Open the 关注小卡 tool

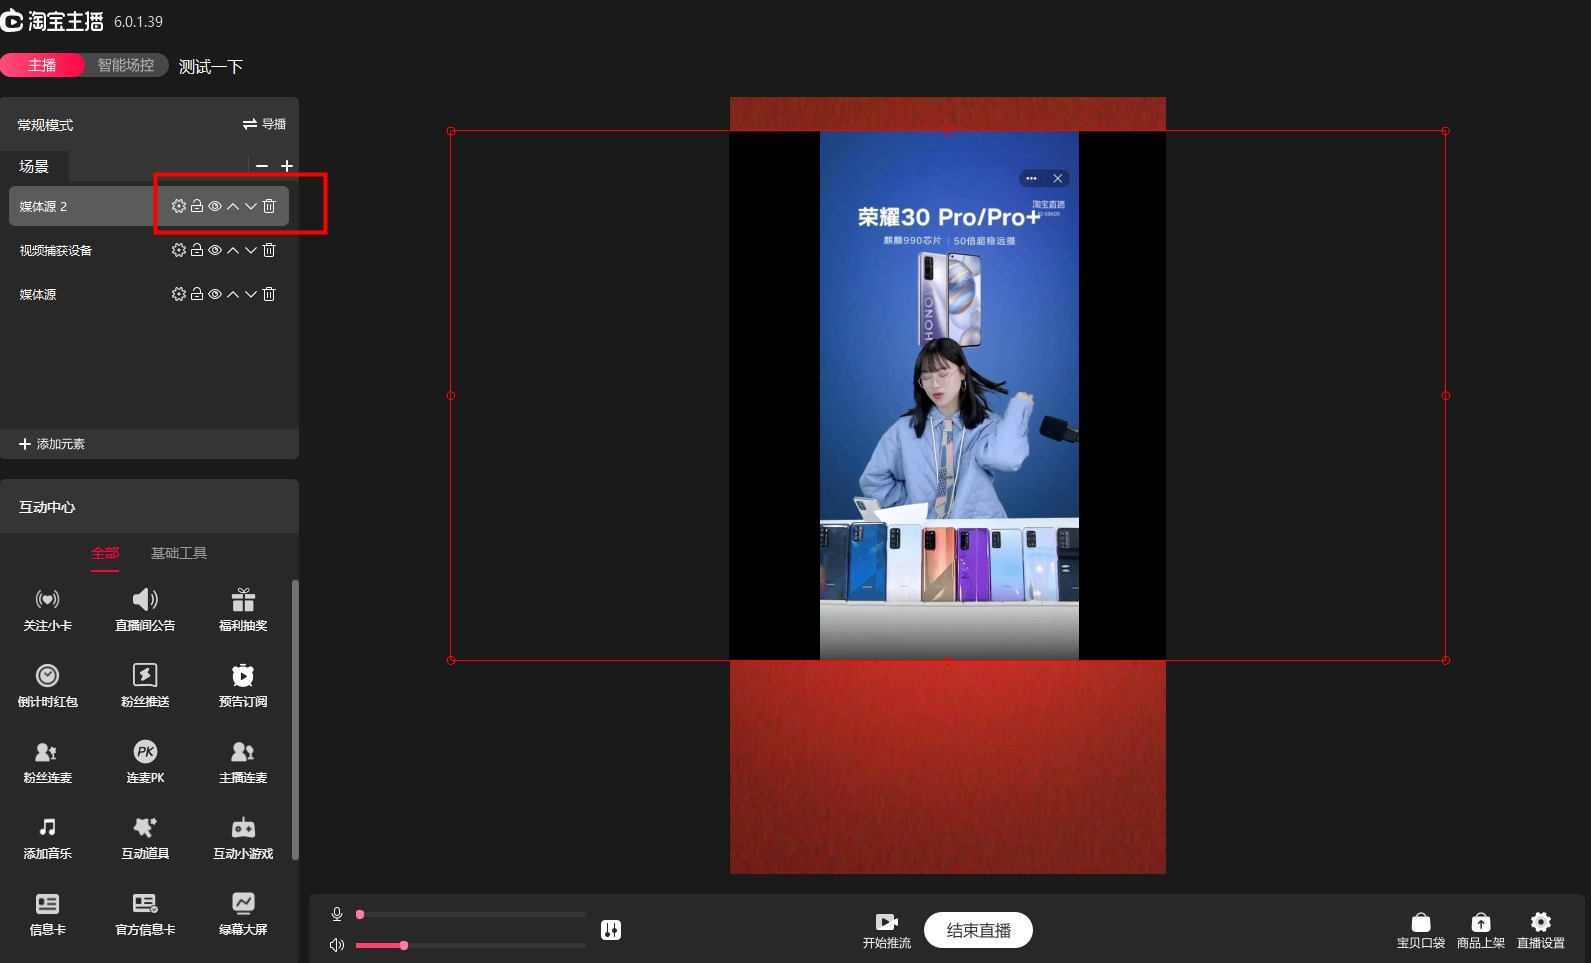click(x=47, y=610)
